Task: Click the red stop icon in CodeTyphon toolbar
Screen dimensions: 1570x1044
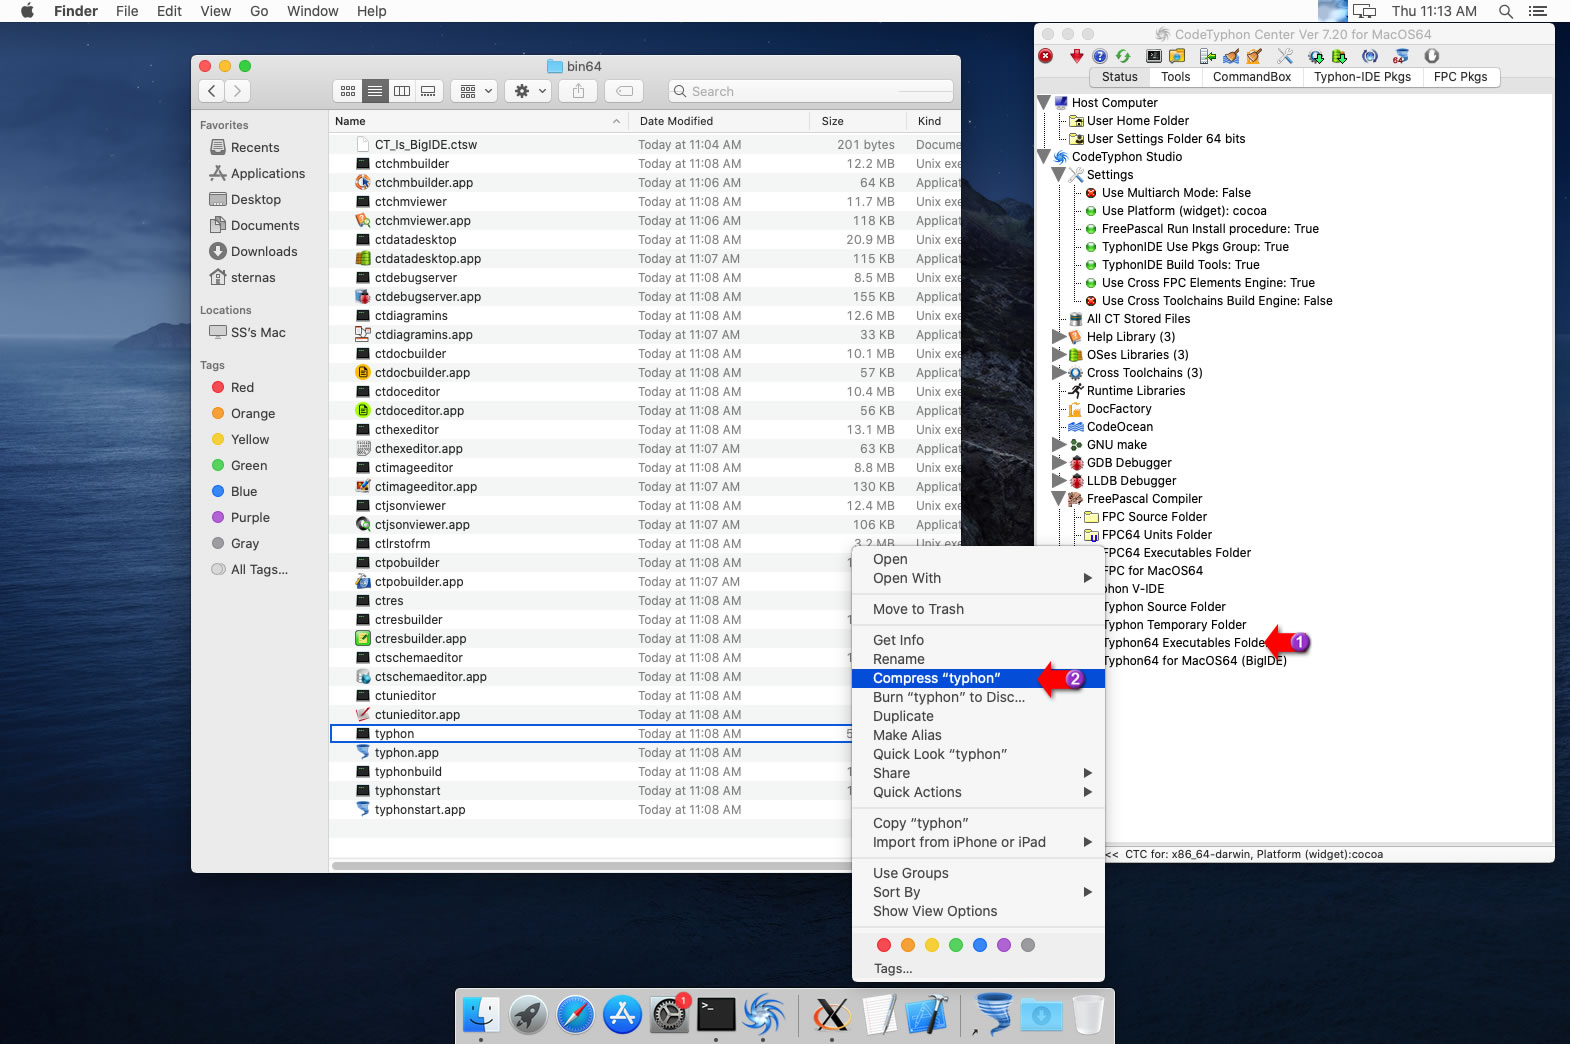Action: (1046, 56)
